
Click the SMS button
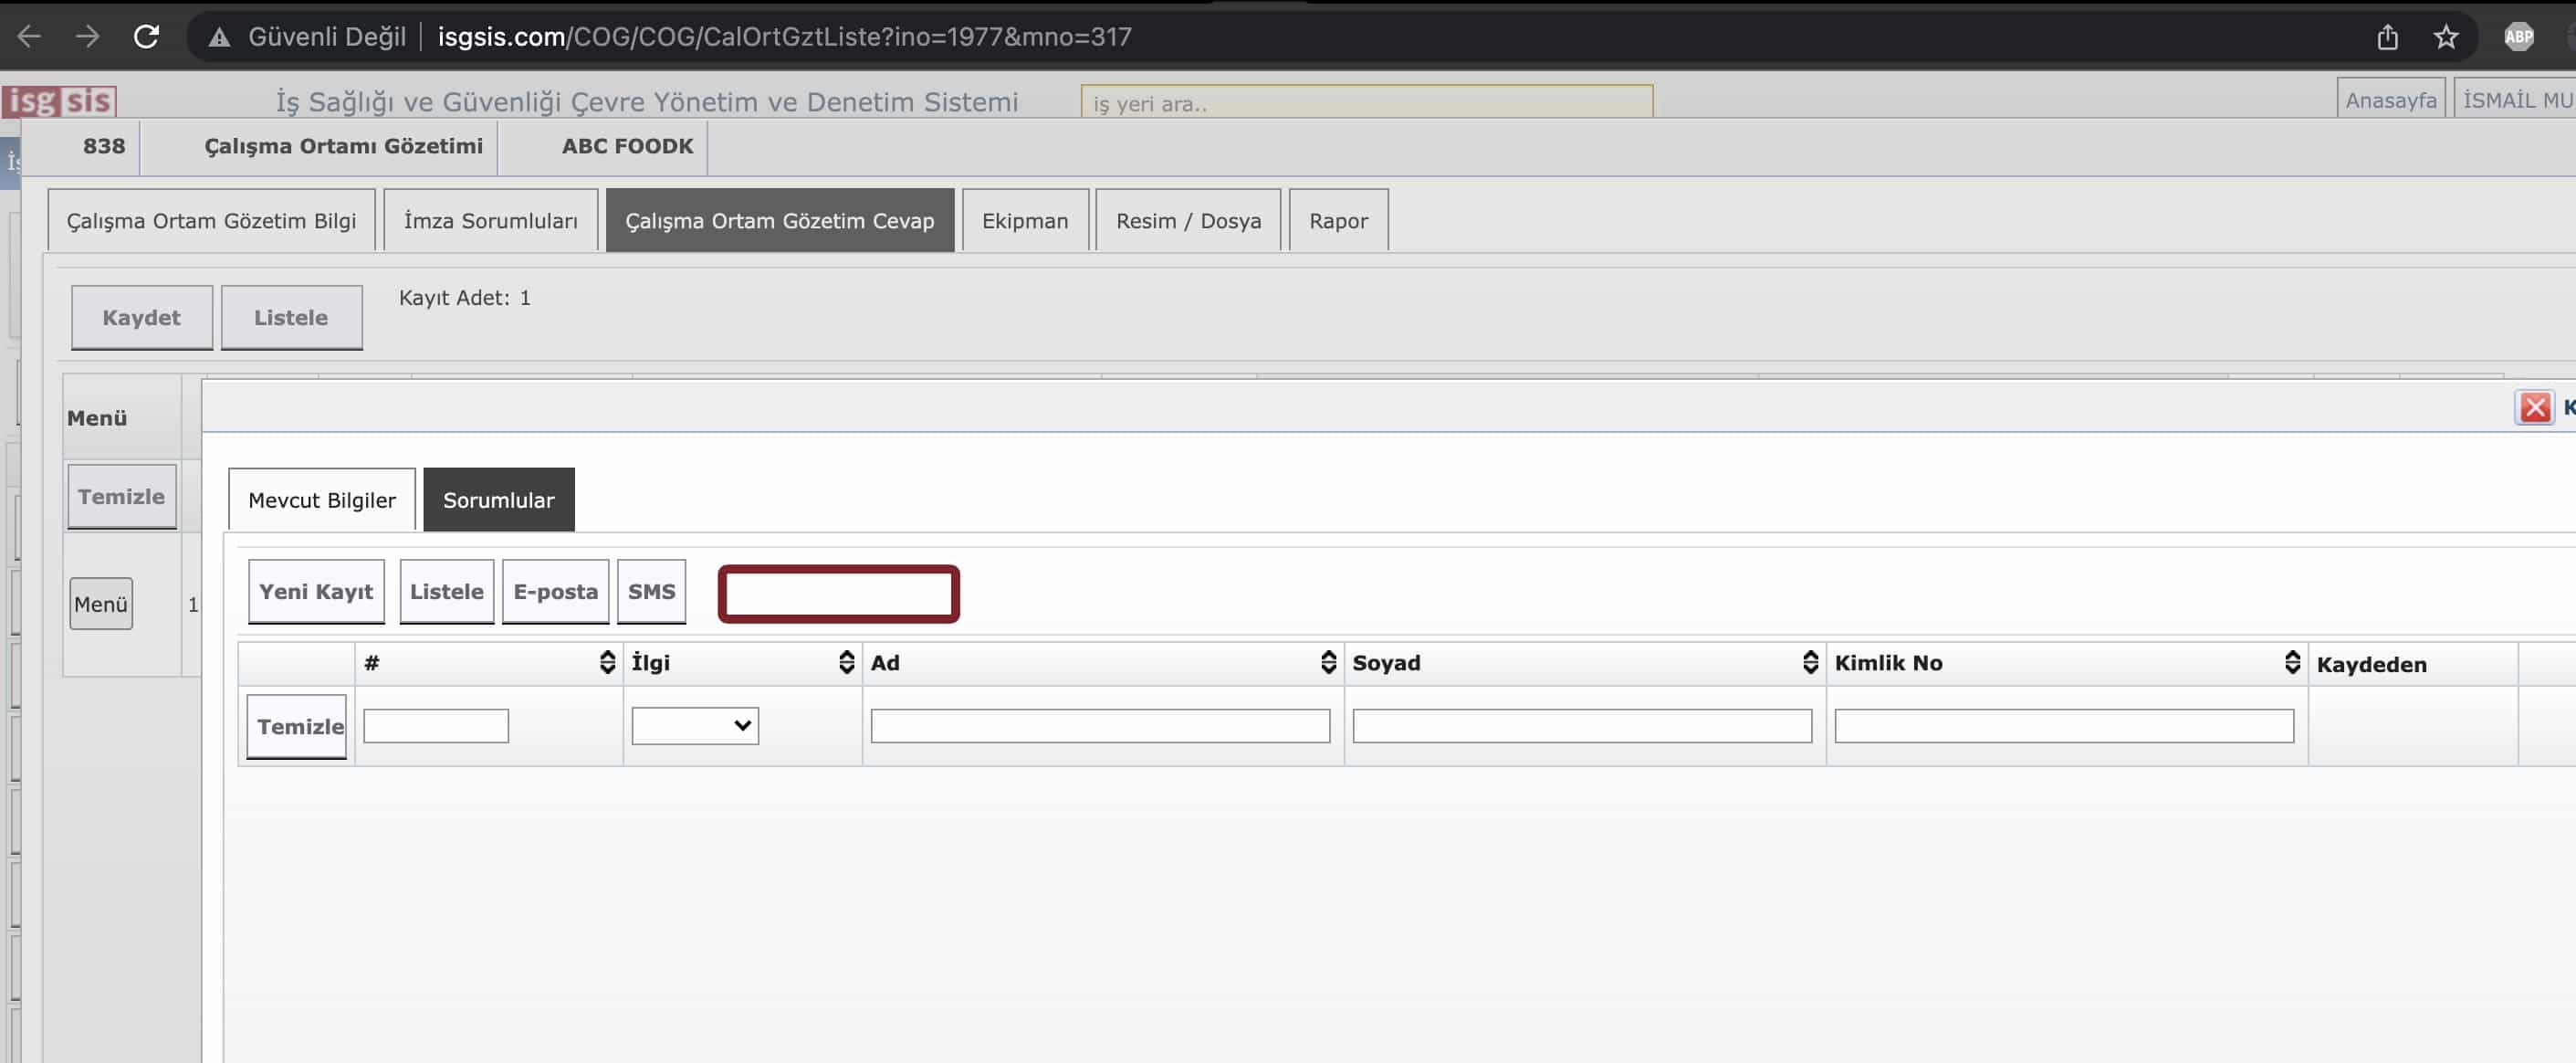pos(651,592)
